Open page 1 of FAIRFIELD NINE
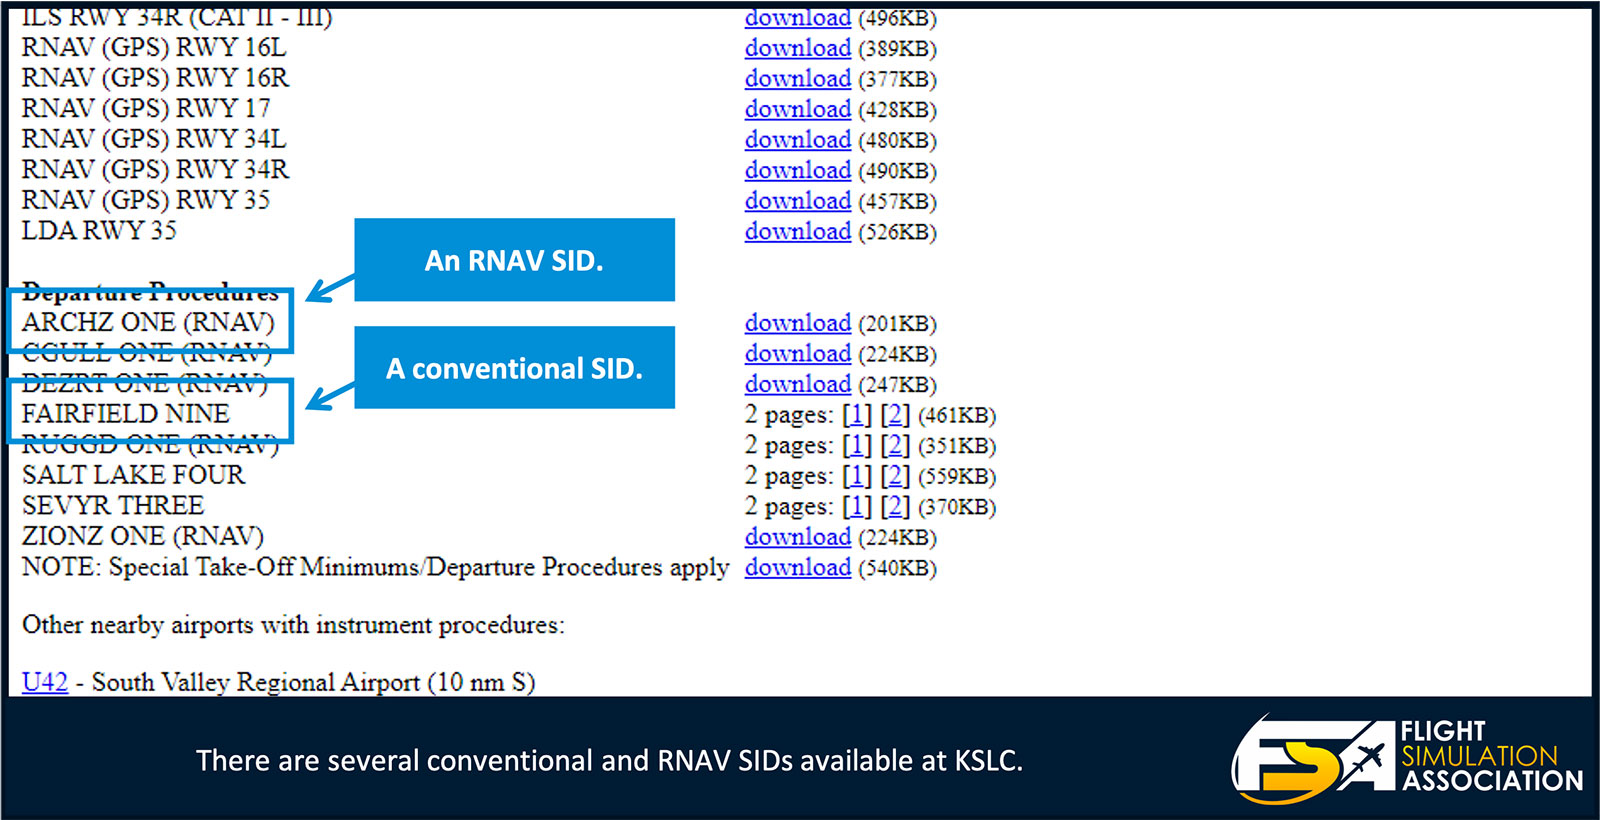This screenshot has width=1600, height=820. point(857,415)
